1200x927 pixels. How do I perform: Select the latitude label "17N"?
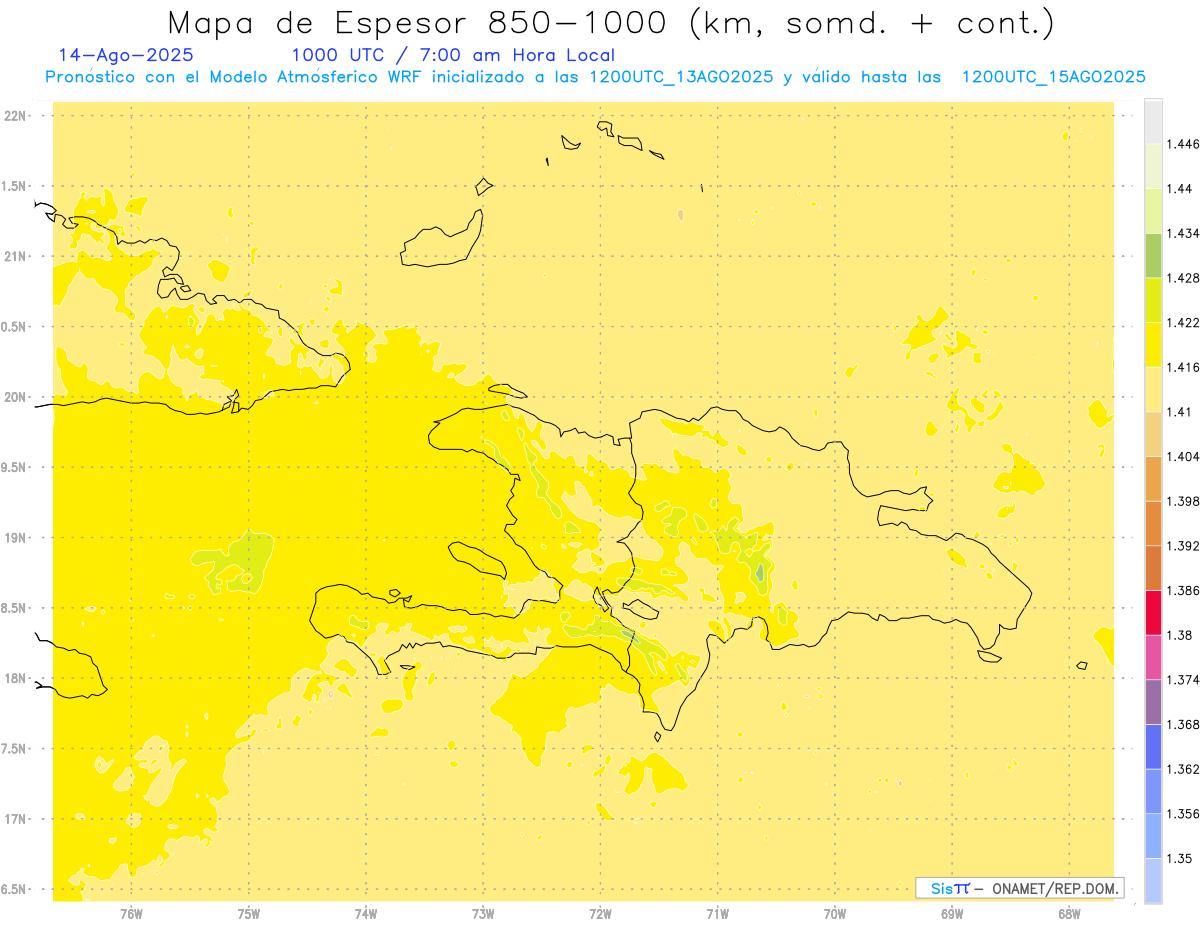14,820
